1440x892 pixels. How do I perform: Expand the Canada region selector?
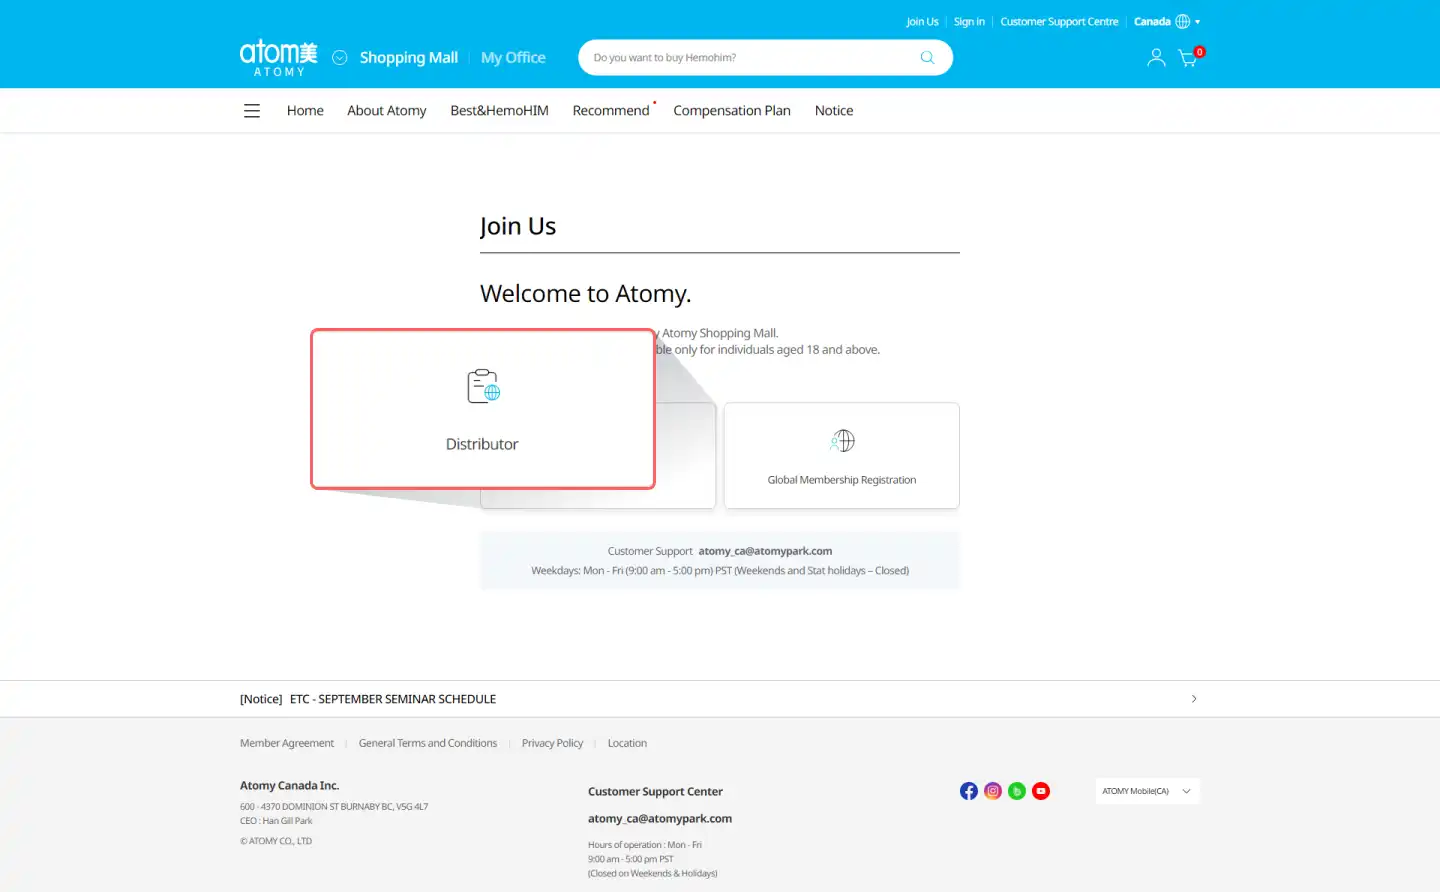[1167, 22]
